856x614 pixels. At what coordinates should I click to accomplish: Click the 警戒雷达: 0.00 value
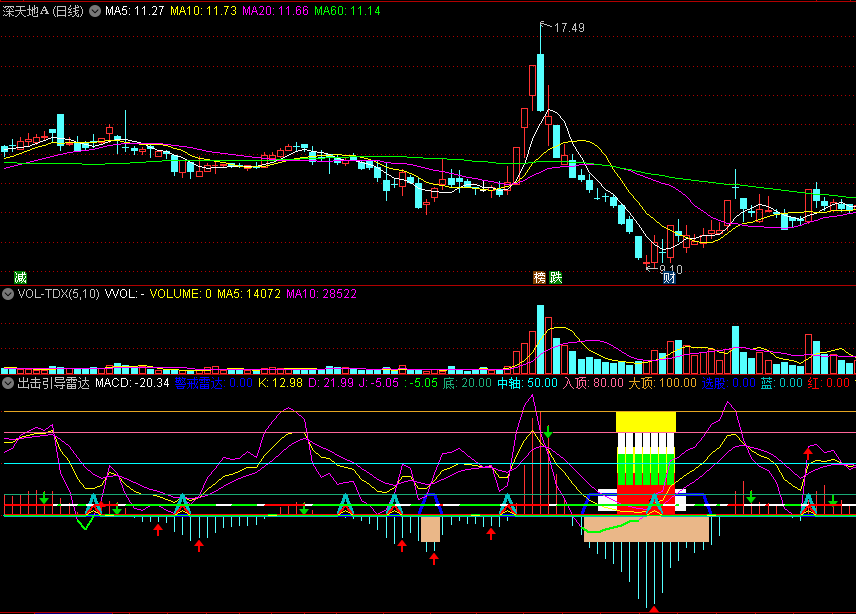pos(213,383)
